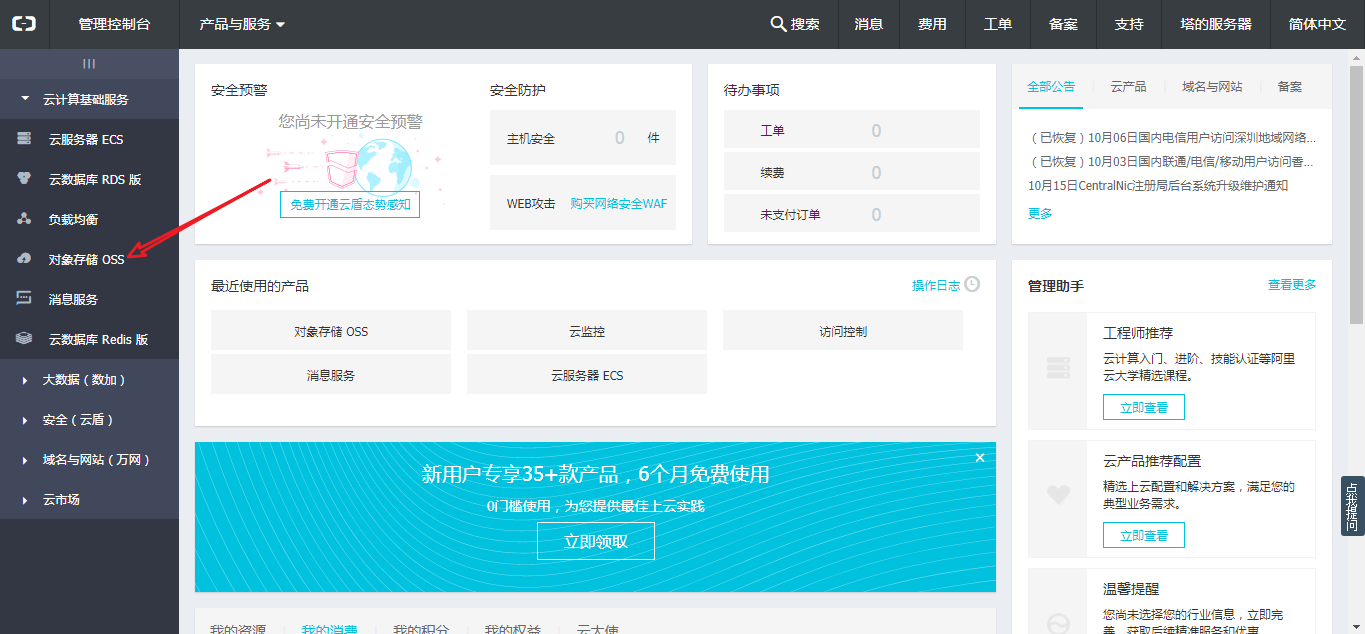Click 购买网络安全WAF link
Image resolution: width=1365 pixels, height=634 pixels.
pyautogui.click(x=618, y=203)
